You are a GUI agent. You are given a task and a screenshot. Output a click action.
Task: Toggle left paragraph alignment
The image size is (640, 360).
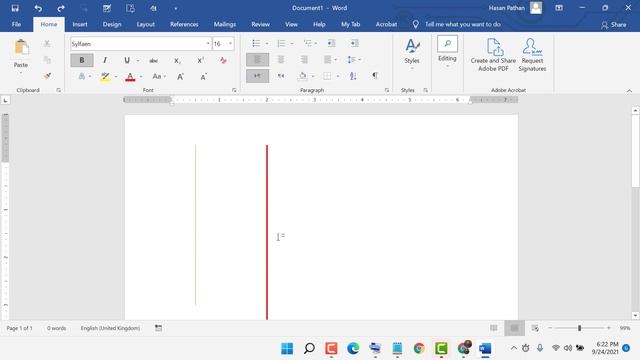[257, 60]
